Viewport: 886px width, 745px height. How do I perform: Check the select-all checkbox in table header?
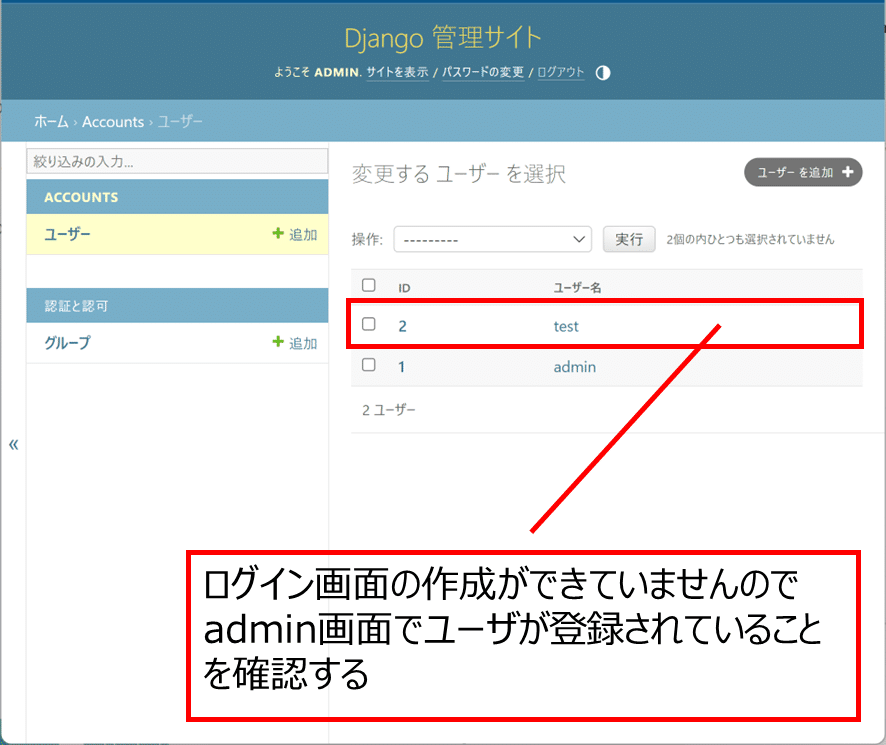pyautogui.click(x=368, y=285)
